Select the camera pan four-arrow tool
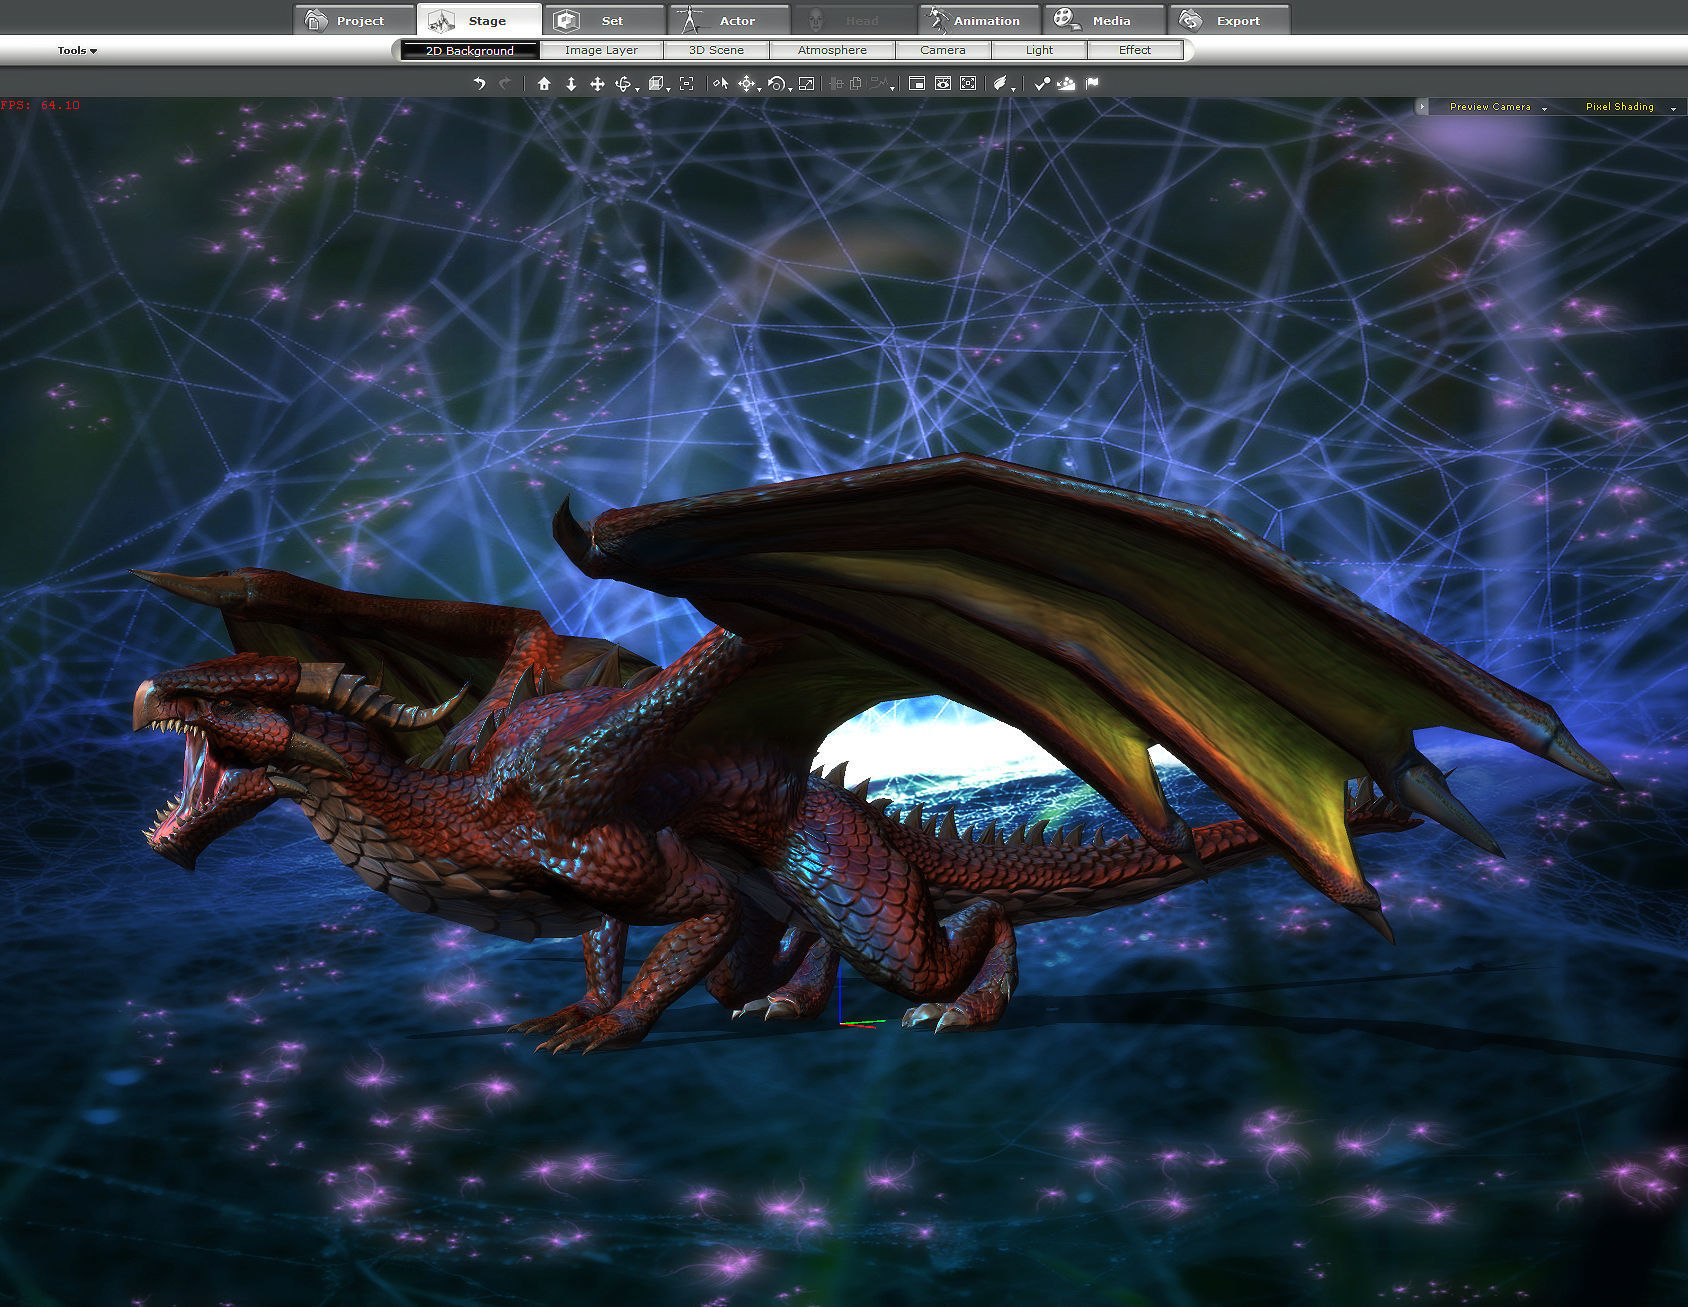Screen dimensions: 1688x1307 tap(597, 84)
